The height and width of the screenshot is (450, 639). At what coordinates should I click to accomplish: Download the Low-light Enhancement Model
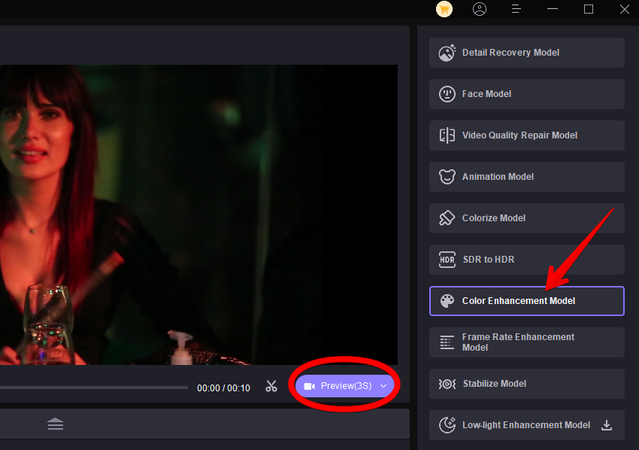[x=606, y=425]
